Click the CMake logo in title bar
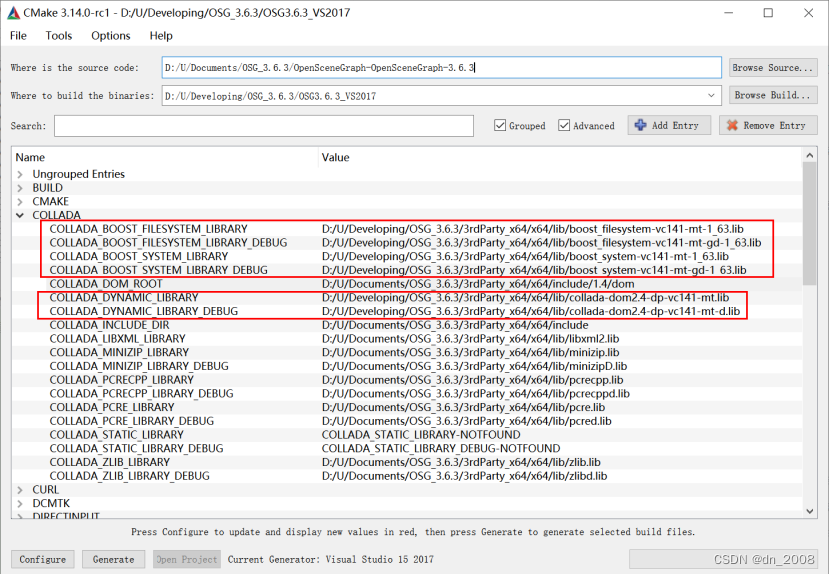The image size is (830, 575). pos(13,13)
